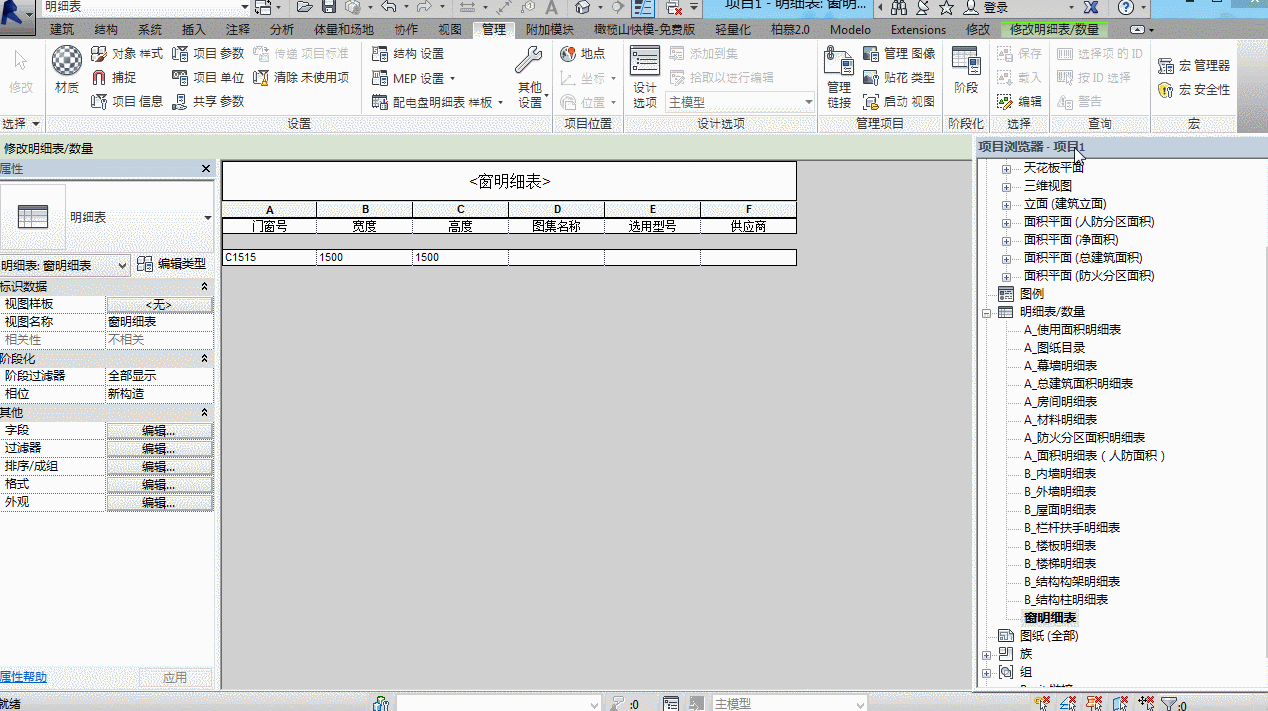1268x711 pixels.
Task: Click the 编辑 button for 字段
Action: [159, 430]
